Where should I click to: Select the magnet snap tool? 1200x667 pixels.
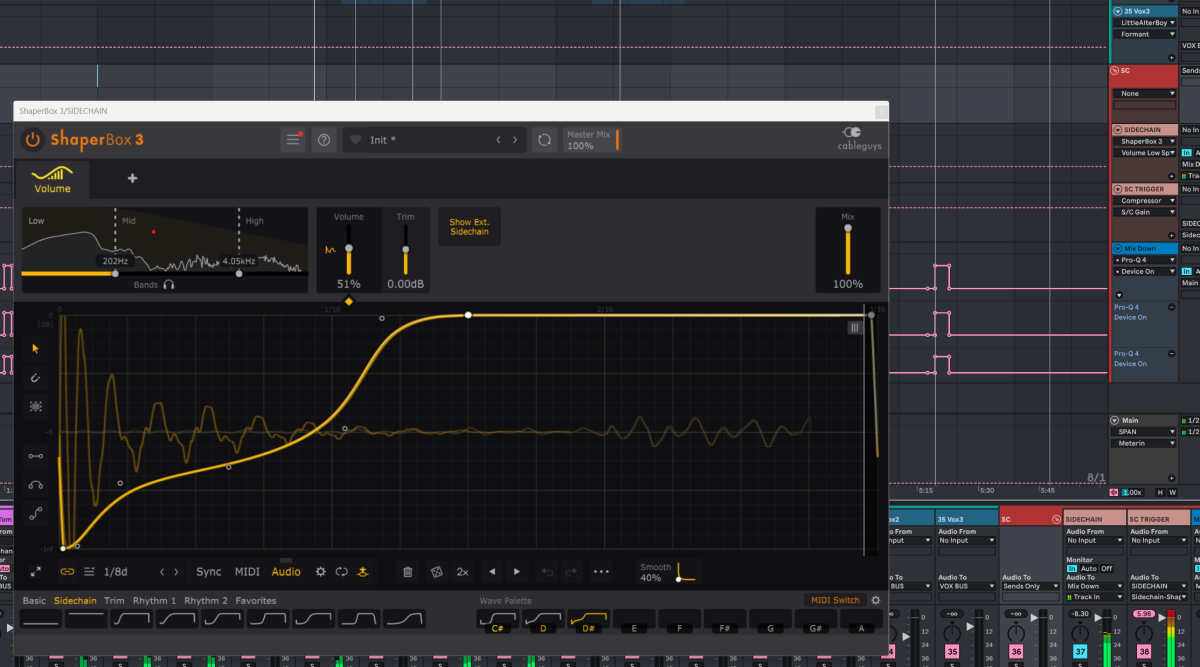[x=36, y=378]
